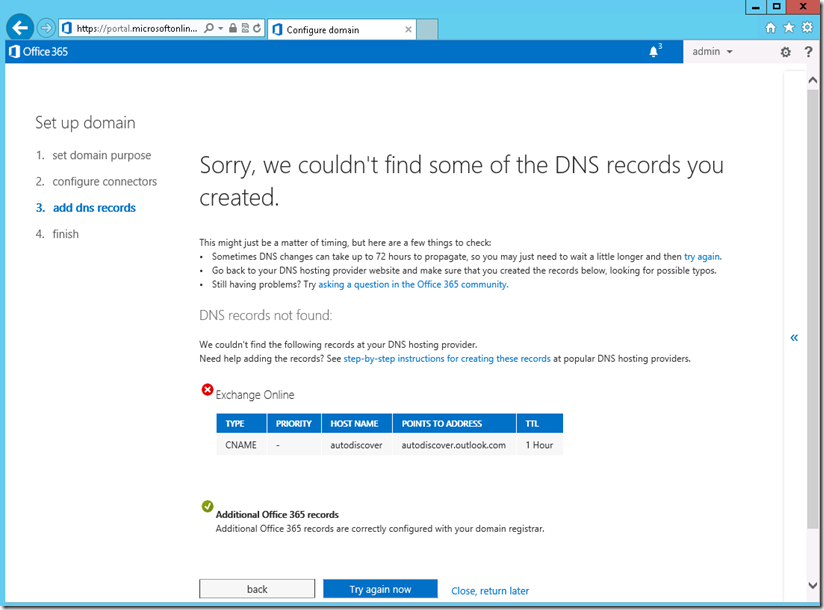Open the favorites star icon
This screenshot has width=824, height=610.
click(x=789, y=28)
